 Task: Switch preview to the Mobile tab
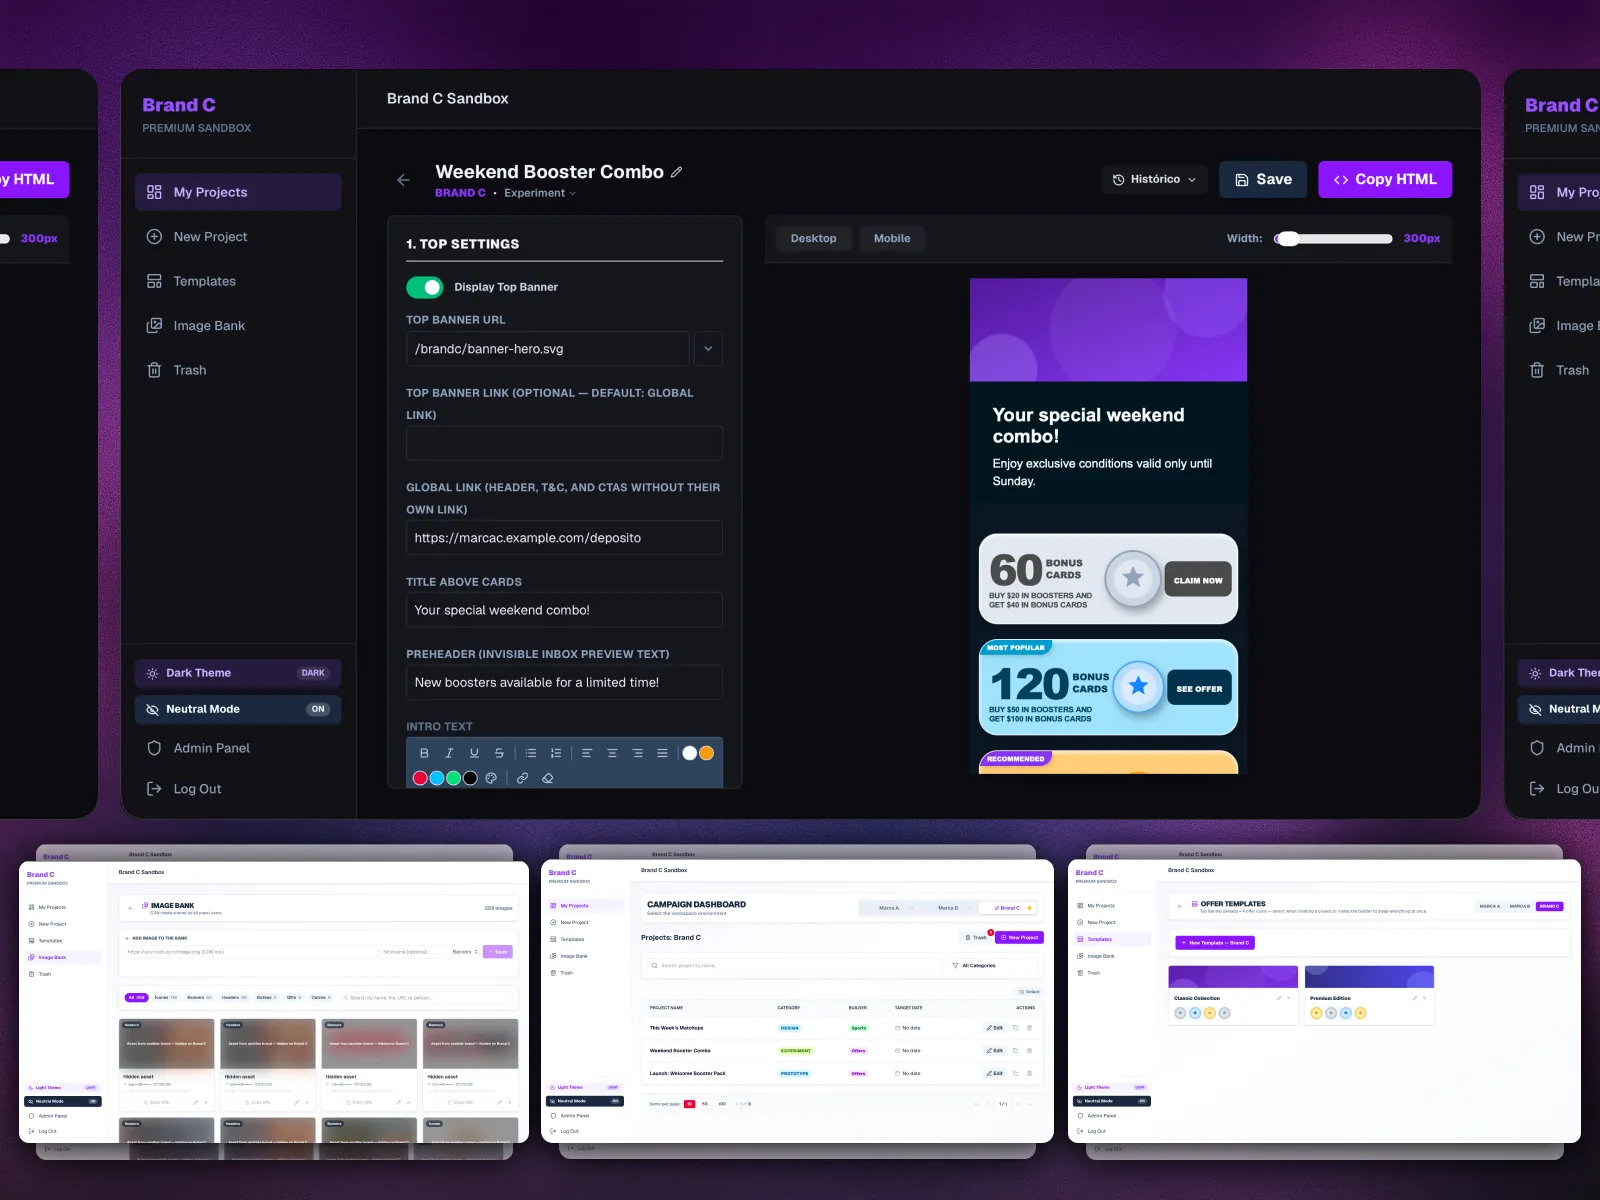pyautogui.click(x=892, y=238)
